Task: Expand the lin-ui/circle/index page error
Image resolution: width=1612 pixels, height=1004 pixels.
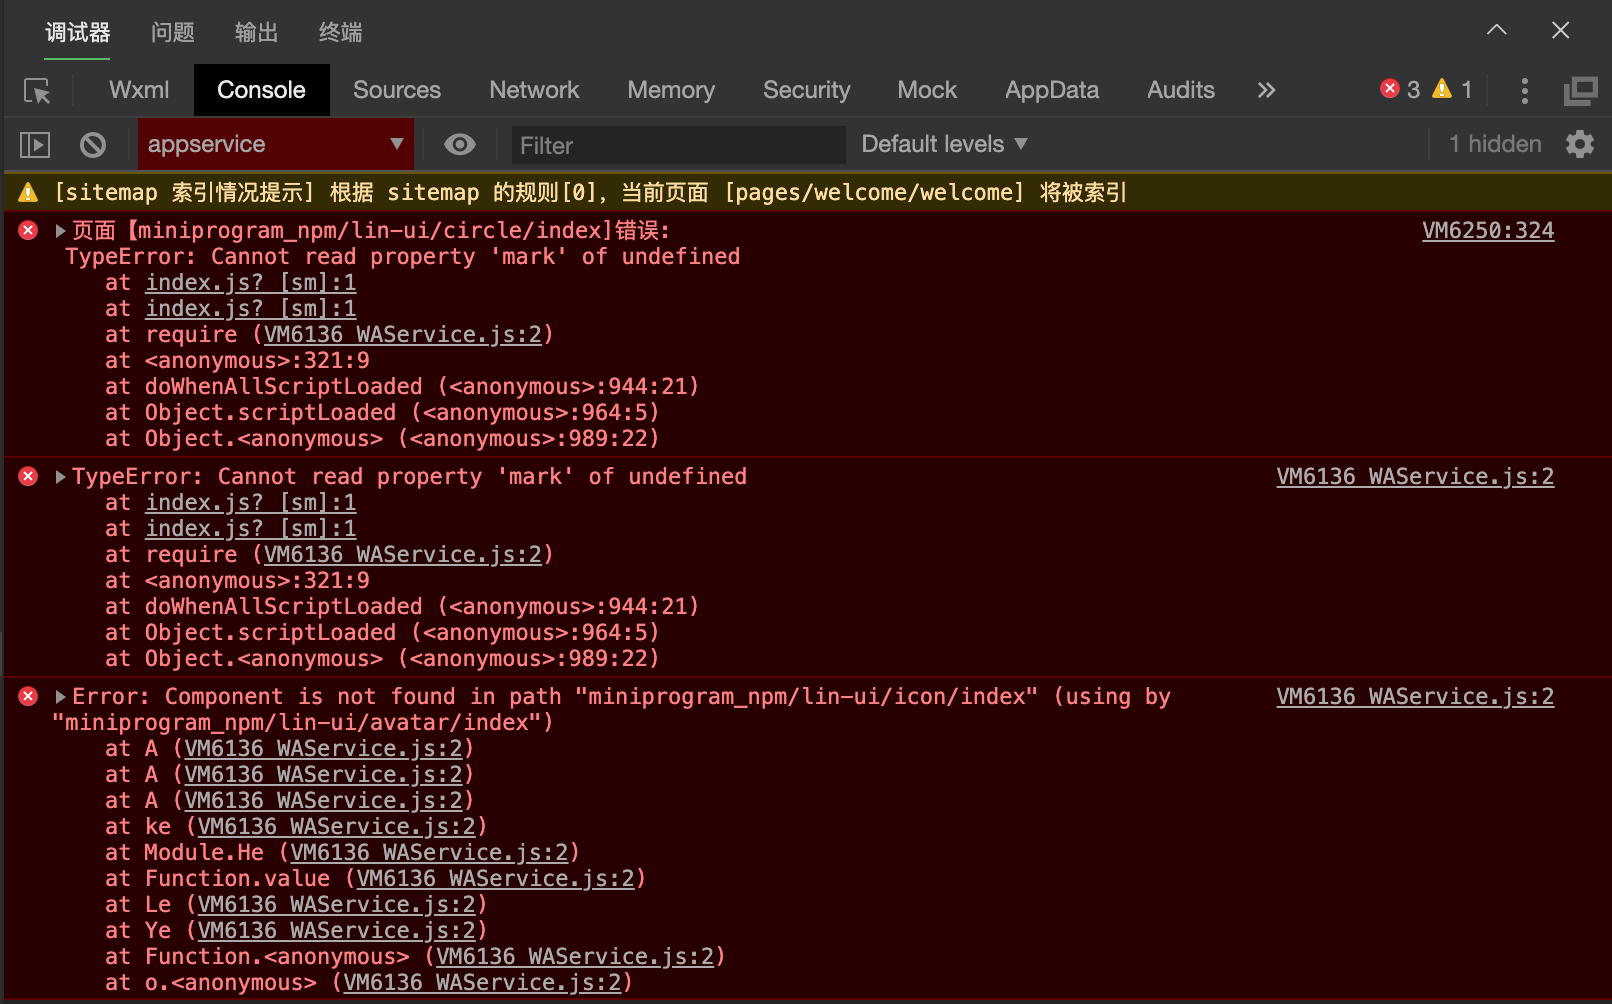Action: [60, 231]
